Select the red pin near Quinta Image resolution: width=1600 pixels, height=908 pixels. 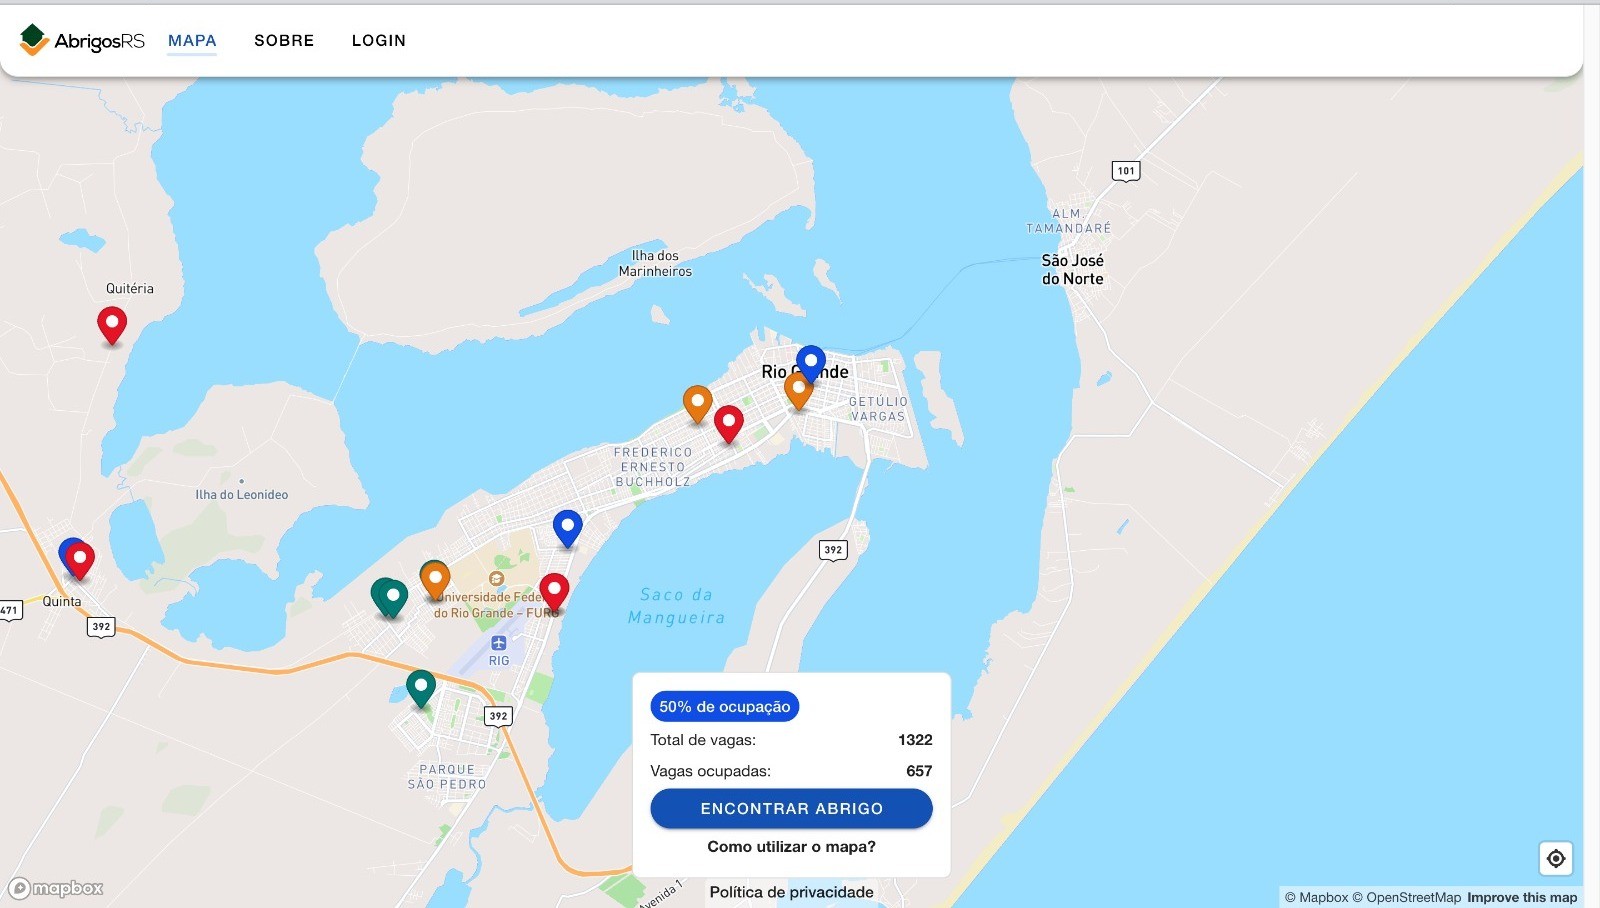pyautogui.click(x=80, y=560)
